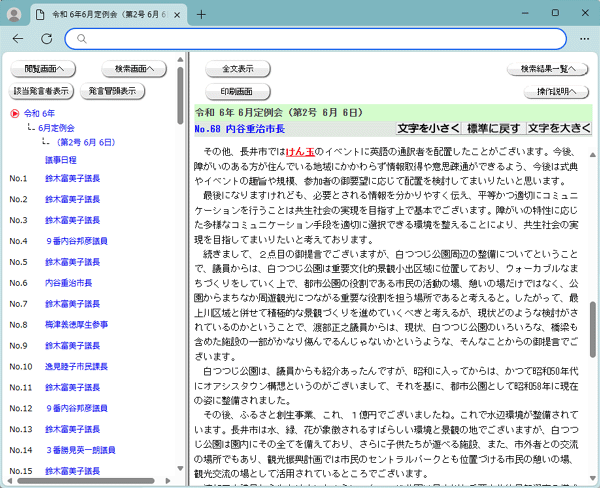Screen dimensions: 600x488
Task: Close the 令和6年6月定例会 tab
Action: [177, 15]
